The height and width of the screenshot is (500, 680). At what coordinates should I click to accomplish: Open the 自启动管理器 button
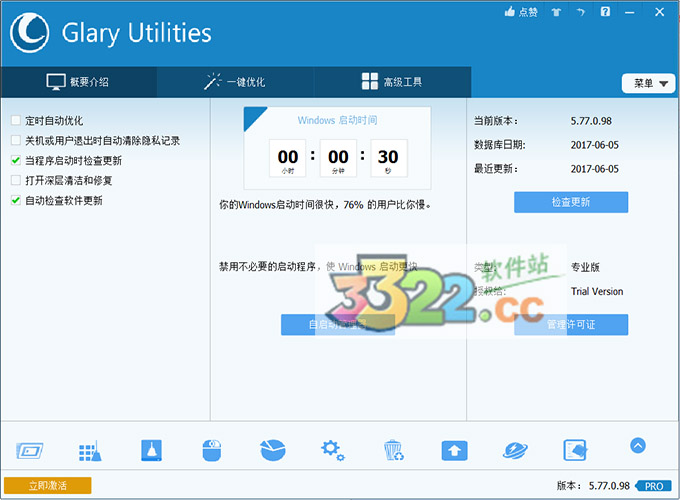pyautogui.click(x=338, y=324)
